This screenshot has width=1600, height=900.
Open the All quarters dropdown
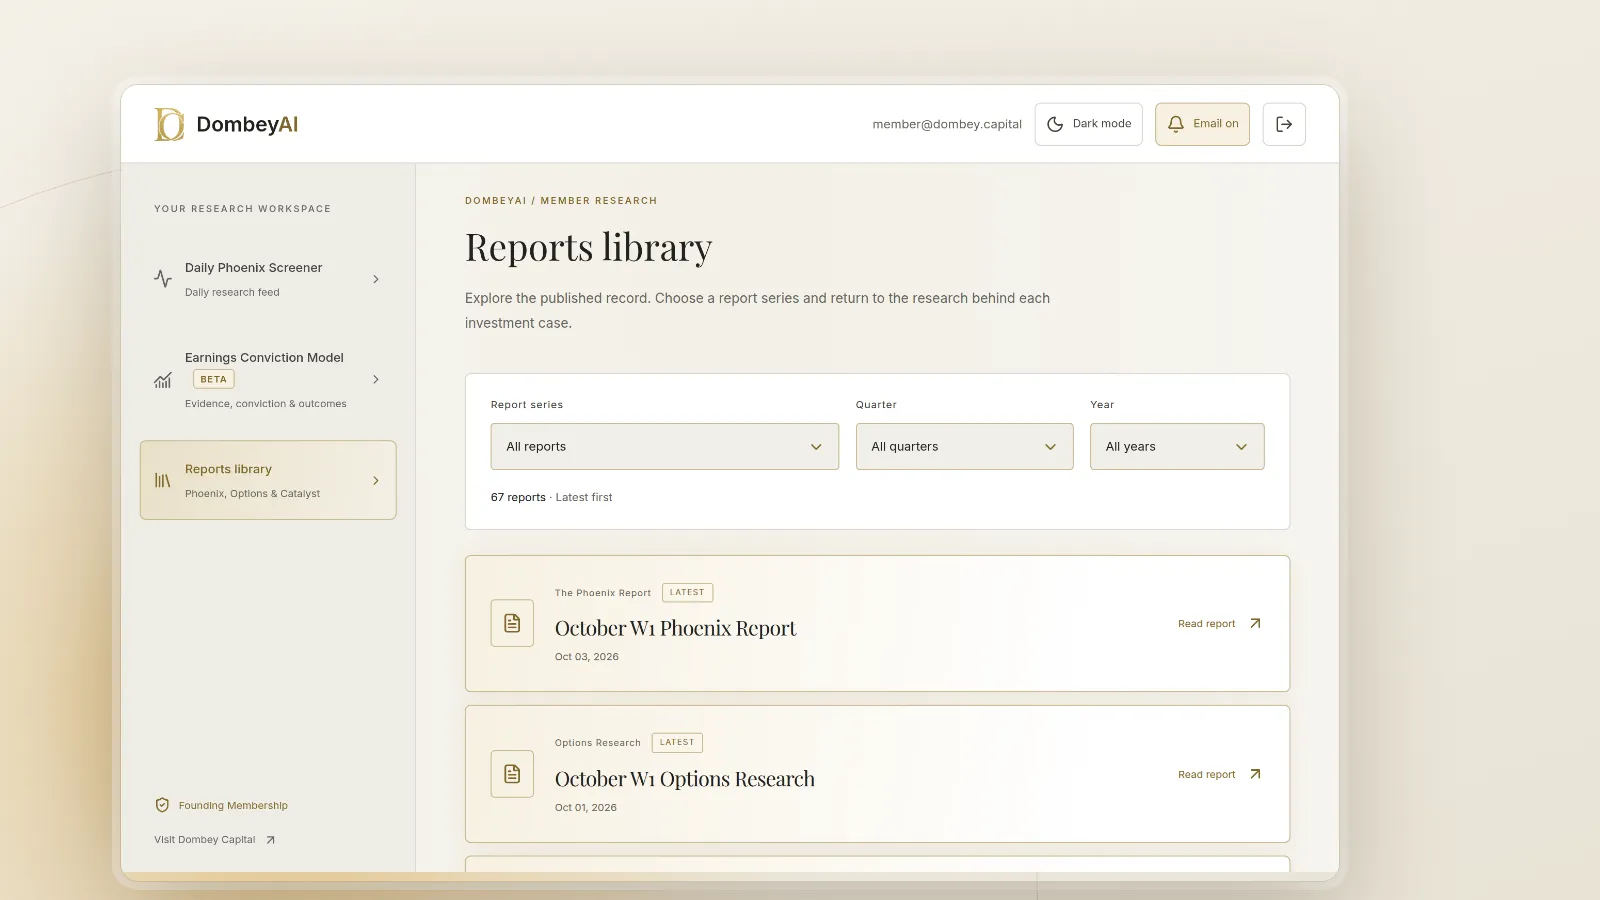[x=965, y=447]
